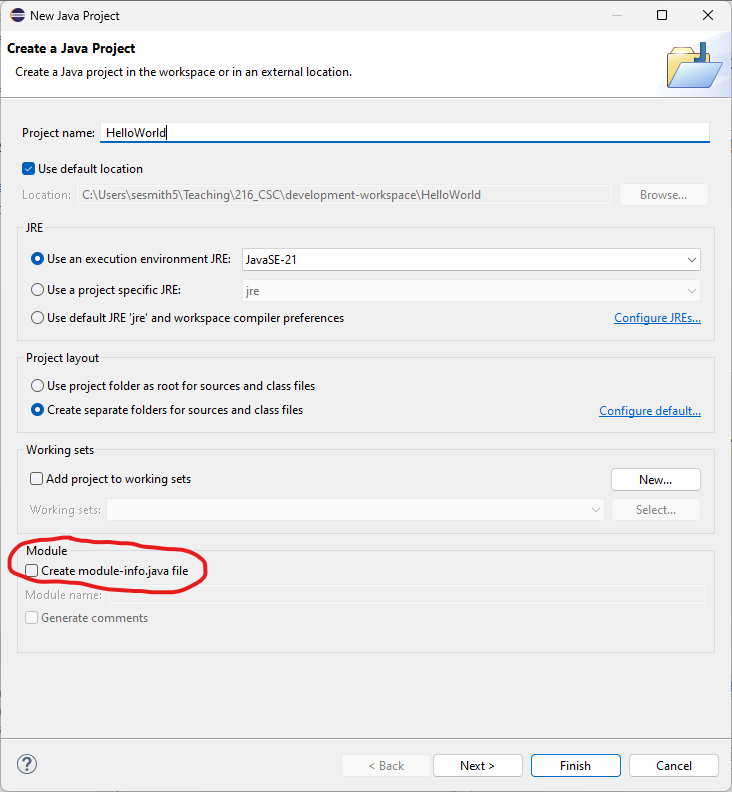The image size is (732, 792).
Task: Open the project specific jre dropdown
Action: coord(471,291)
